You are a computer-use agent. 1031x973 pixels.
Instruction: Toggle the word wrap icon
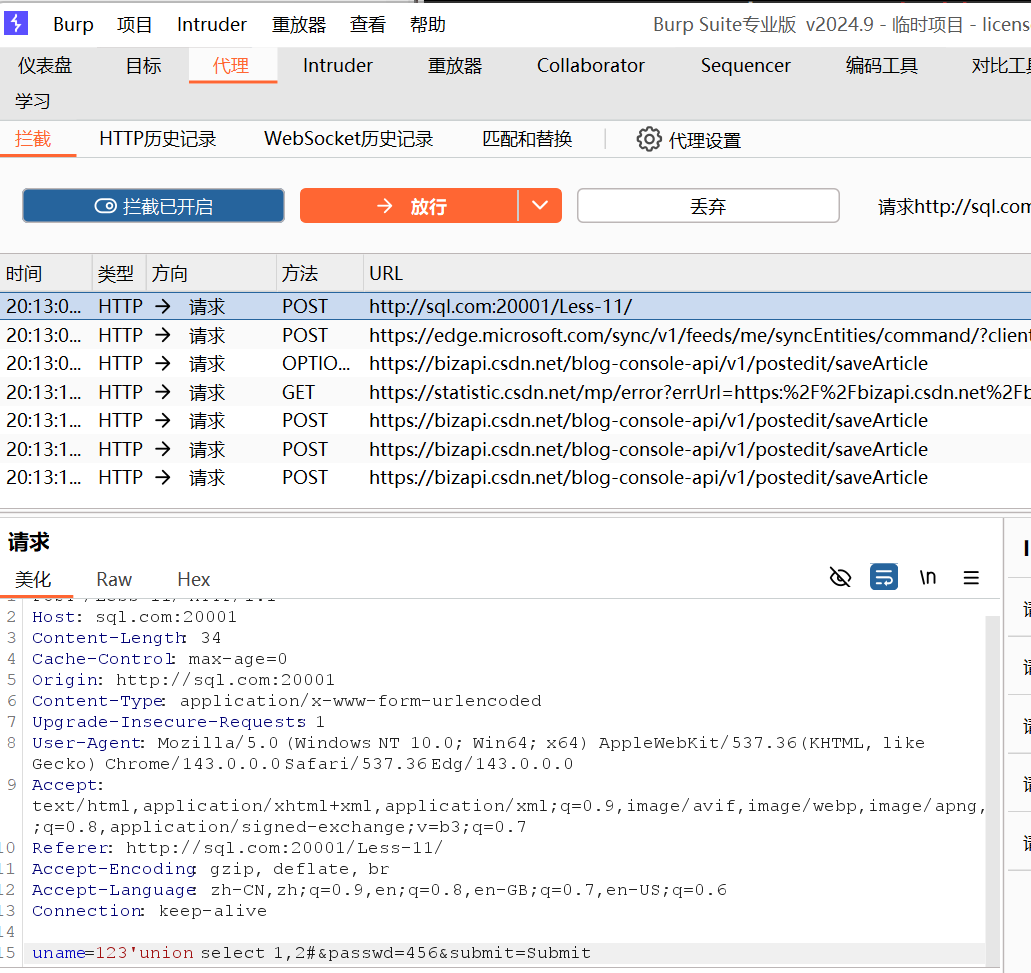(884, 577)
